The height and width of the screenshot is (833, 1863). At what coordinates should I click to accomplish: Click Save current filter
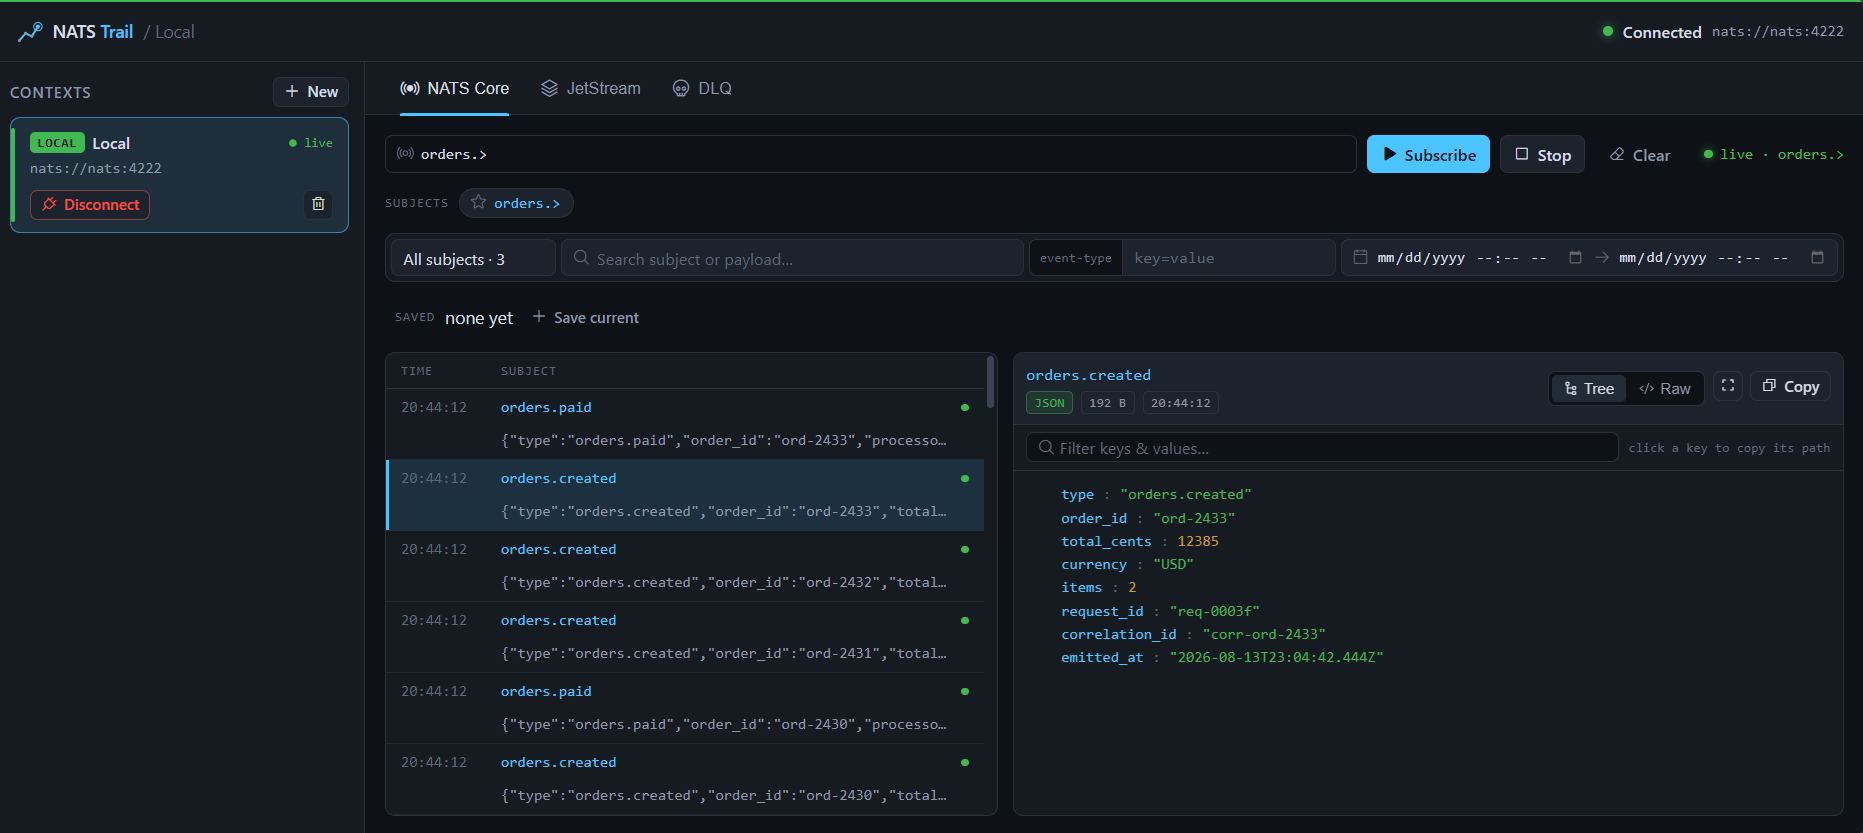coord(586,317)
